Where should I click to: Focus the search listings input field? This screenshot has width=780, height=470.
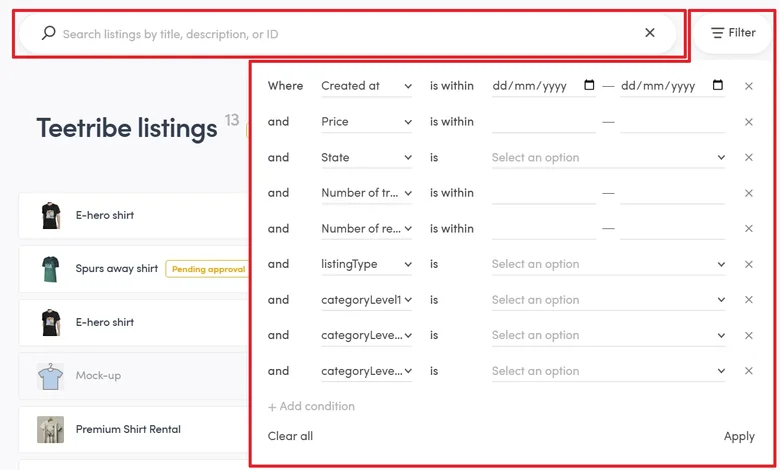(348, 34)
